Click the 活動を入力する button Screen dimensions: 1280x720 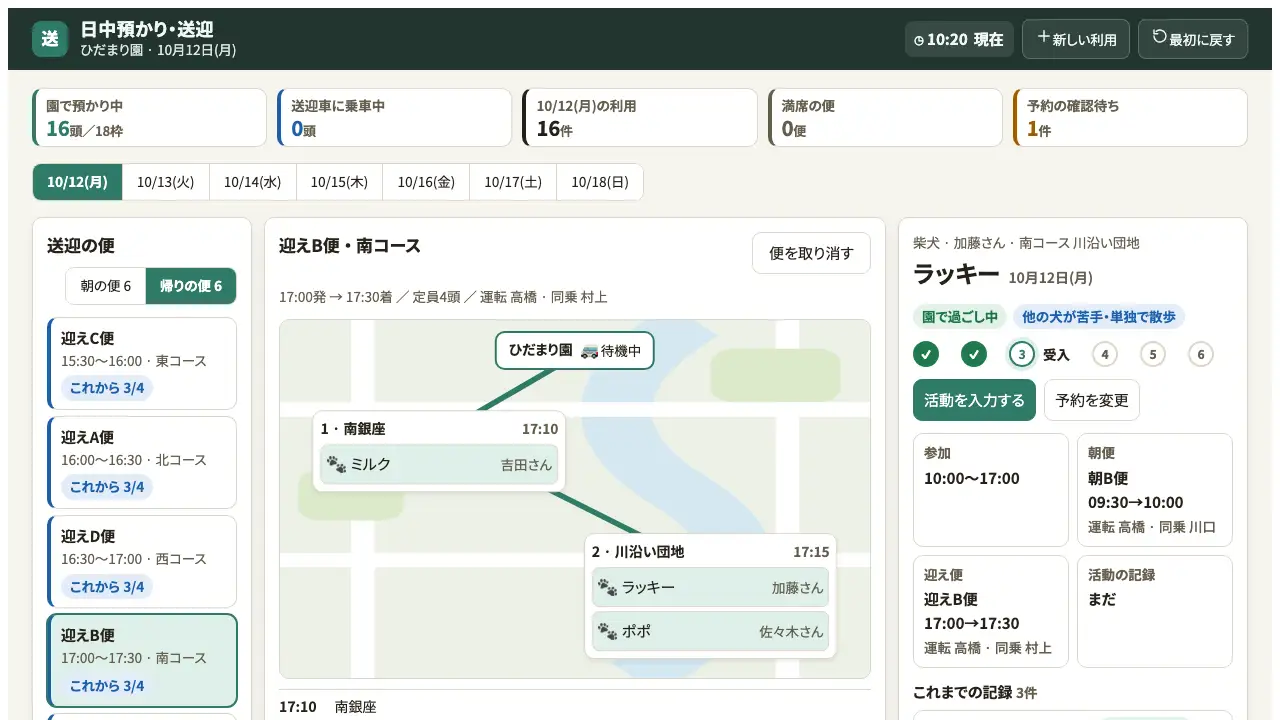(x=974, y=400)
